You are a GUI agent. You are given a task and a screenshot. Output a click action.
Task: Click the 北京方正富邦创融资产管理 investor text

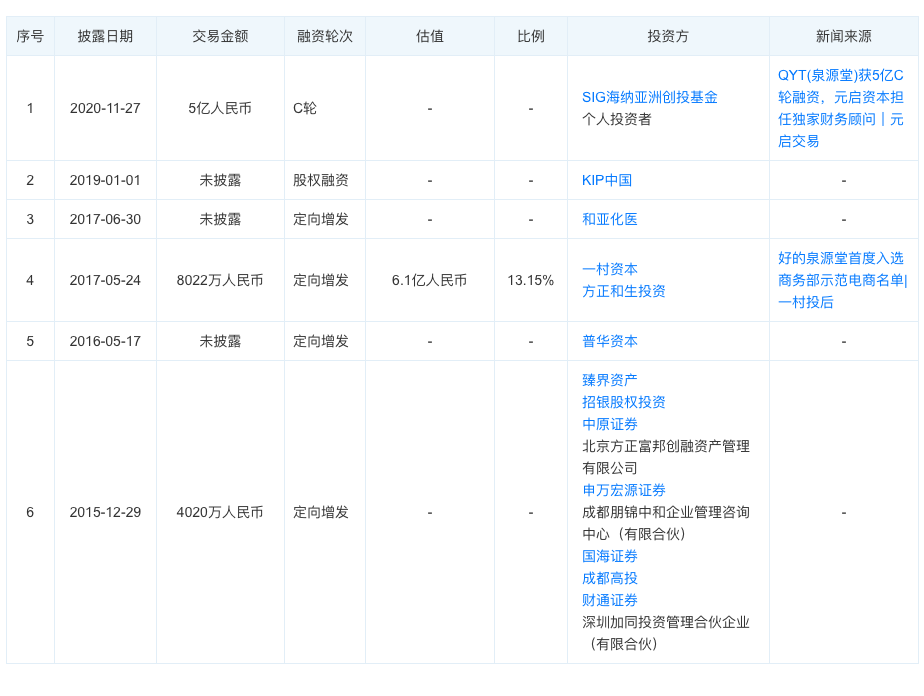666,446
